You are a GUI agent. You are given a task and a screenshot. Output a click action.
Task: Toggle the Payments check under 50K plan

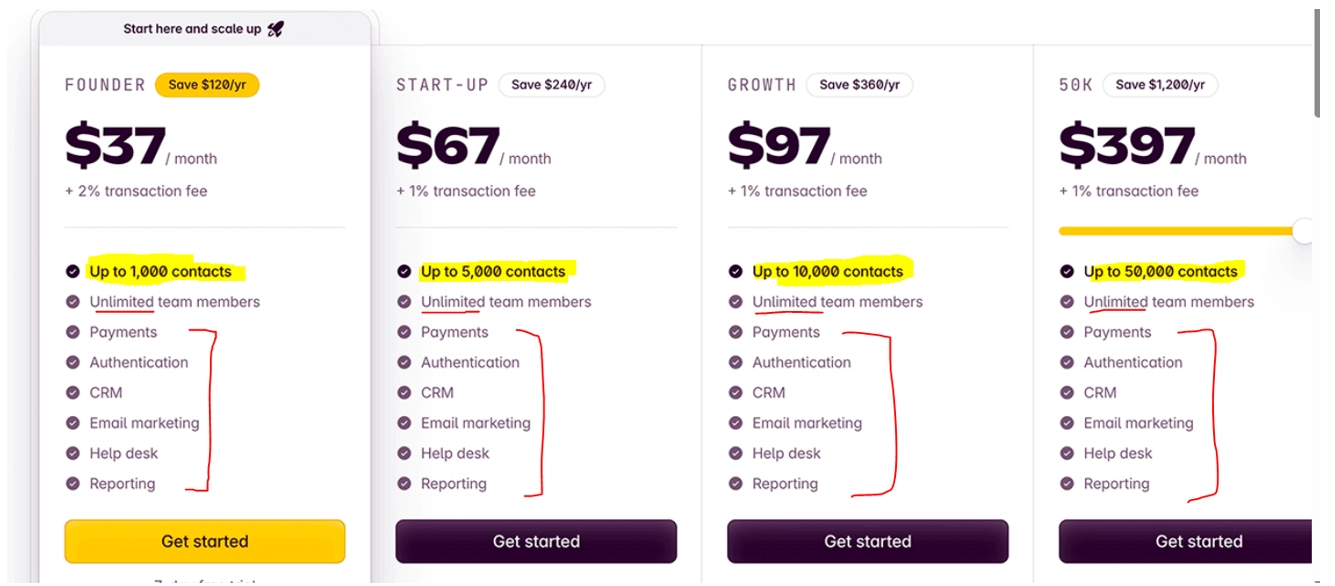(1066, 331)
